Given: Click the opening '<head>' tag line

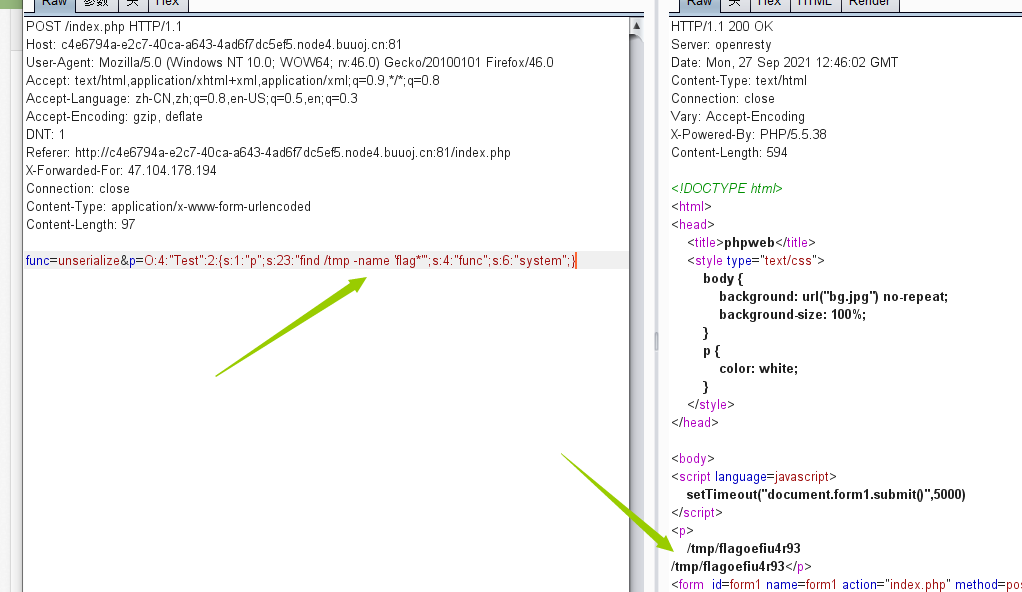Looking at the screenshot, I should [693, 225].
